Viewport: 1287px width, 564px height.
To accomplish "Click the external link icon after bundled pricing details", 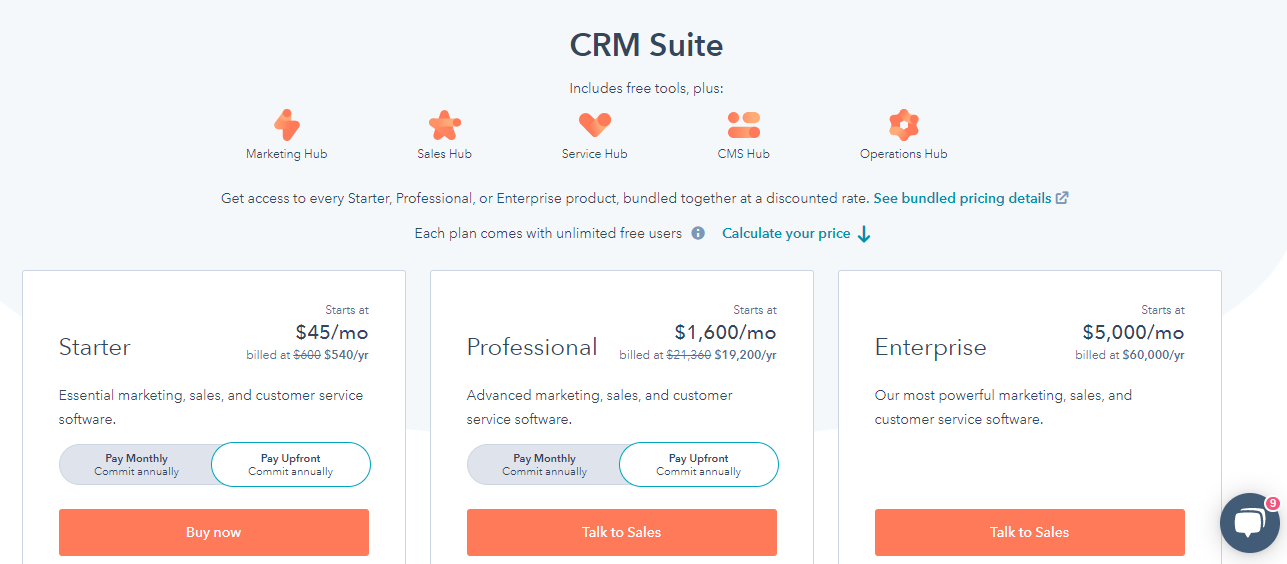I will coord(1062,198).
